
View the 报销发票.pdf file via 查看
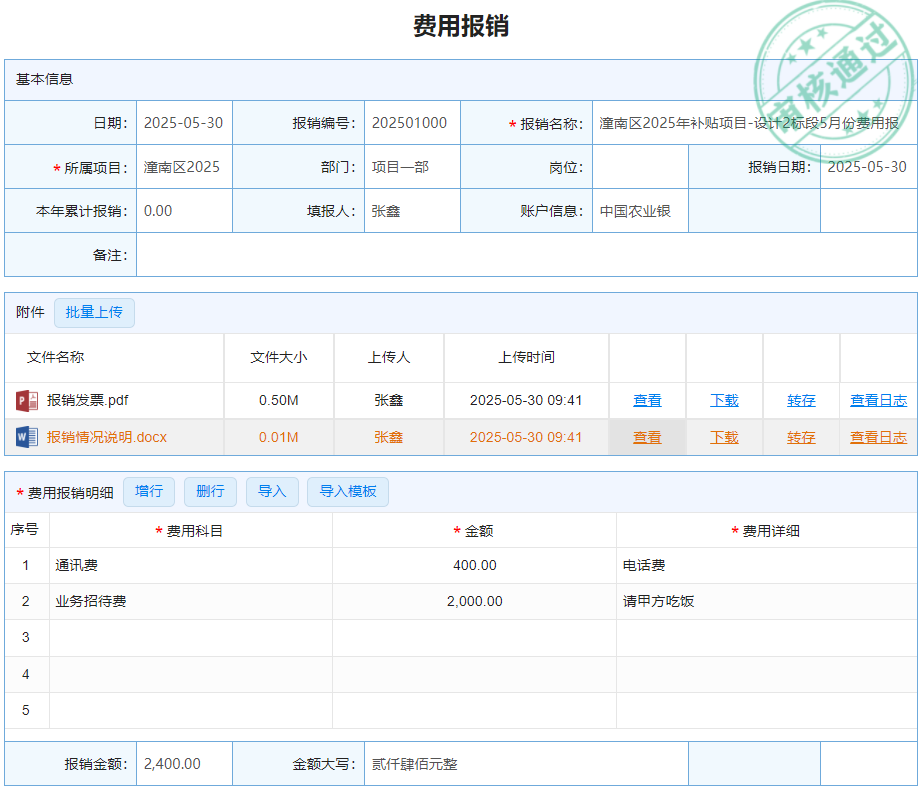(647, 401)
